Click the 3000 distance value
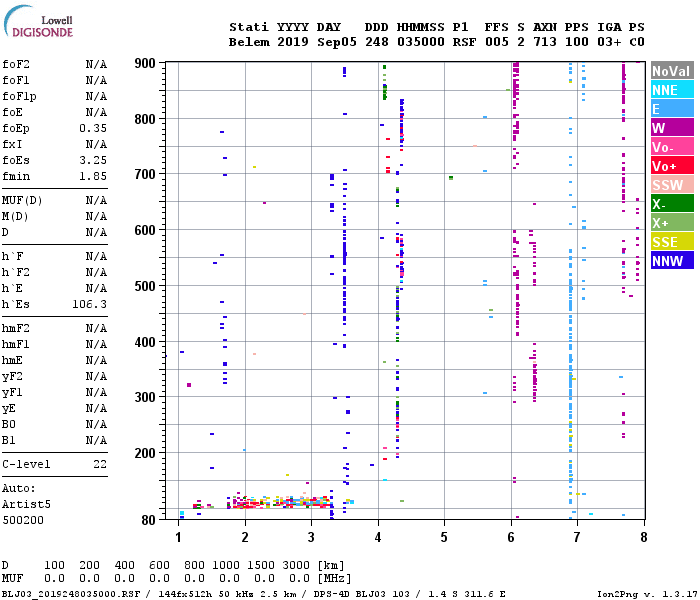700x600 pixels. (x=296, y=565)
